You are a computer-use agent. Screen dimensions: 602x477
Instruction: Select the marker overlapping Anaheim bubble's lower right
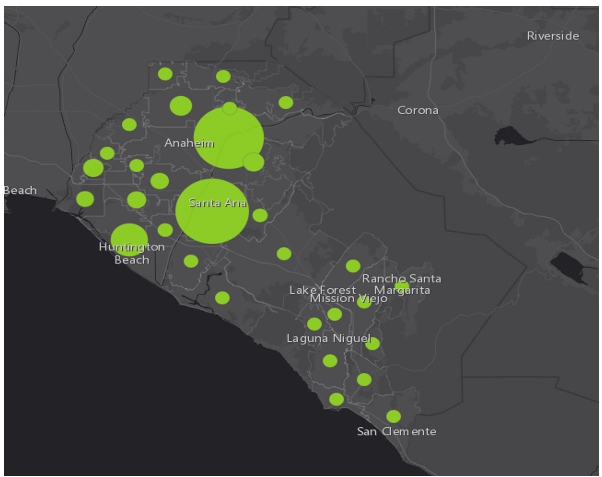(254, 162)
